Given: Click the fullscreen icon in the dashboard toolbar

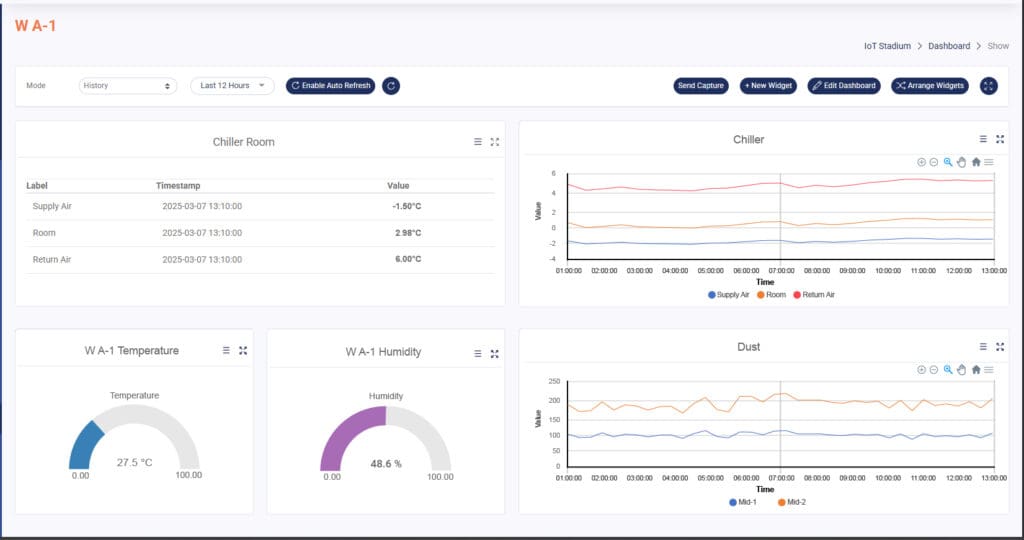Looking at the screenshot, I should [988, 86].
